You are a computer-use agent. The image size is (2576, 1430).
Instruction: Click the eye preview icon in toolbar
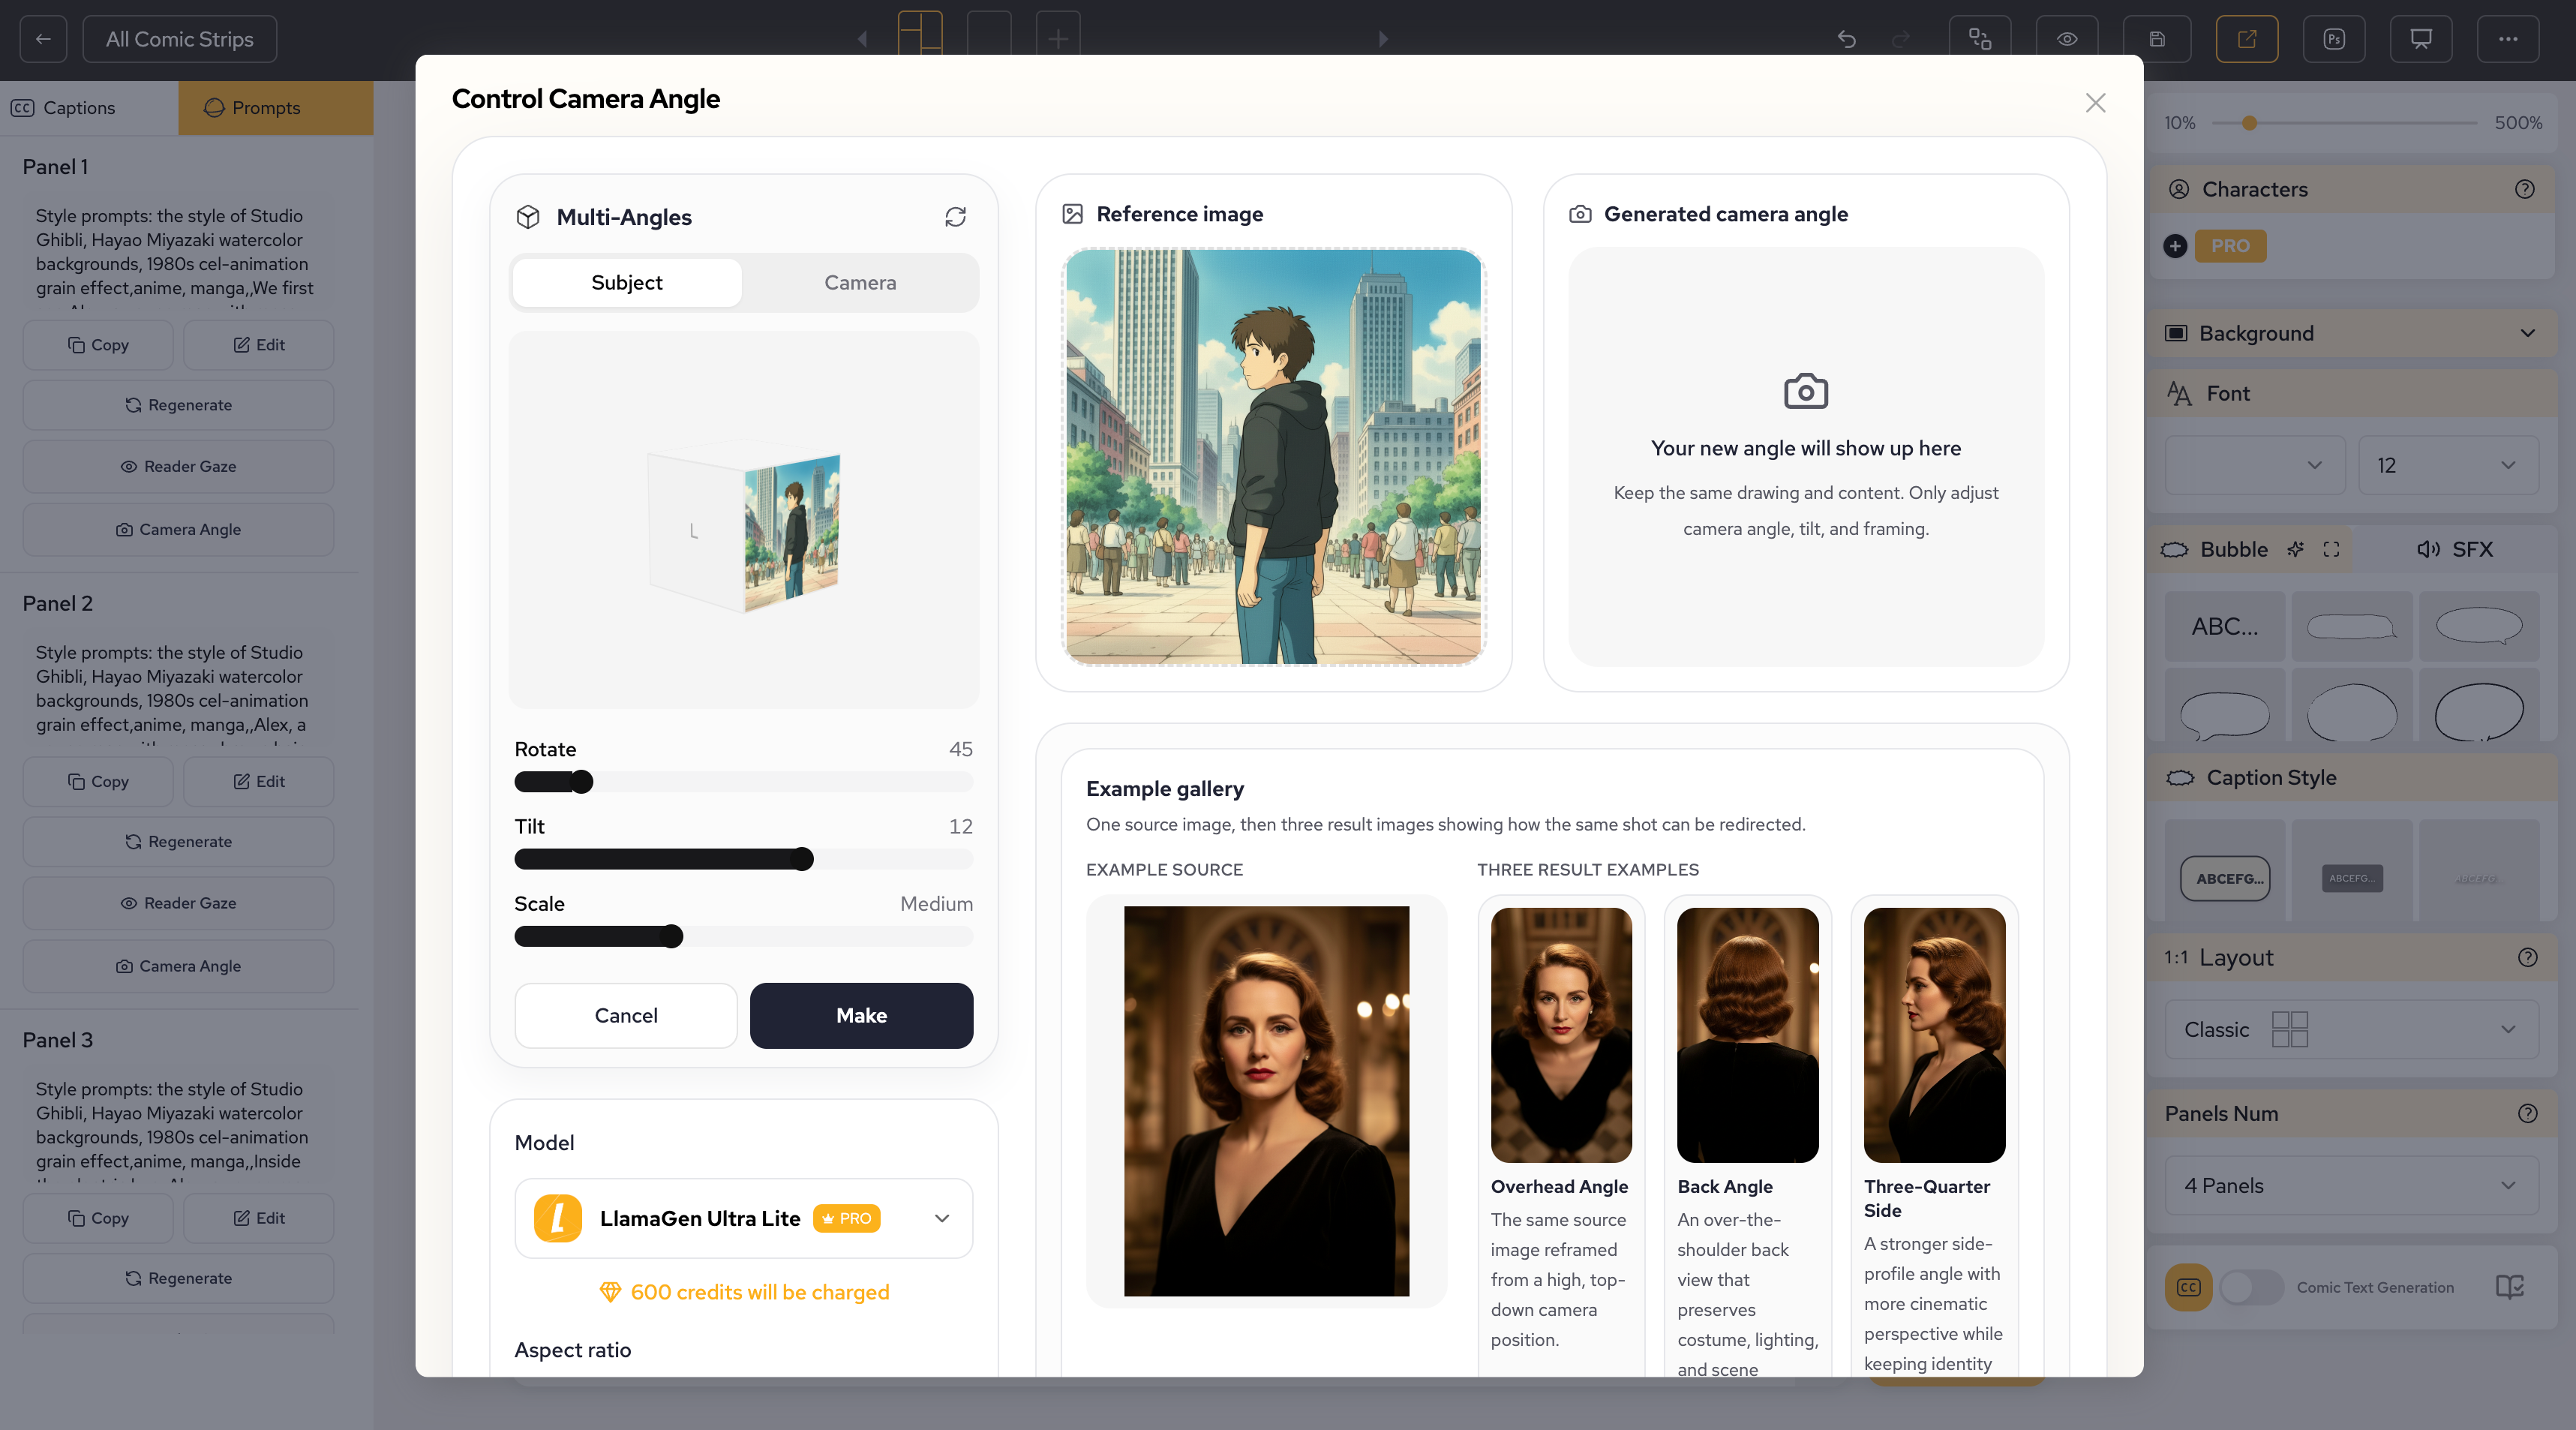click(x=2067, y=39)
